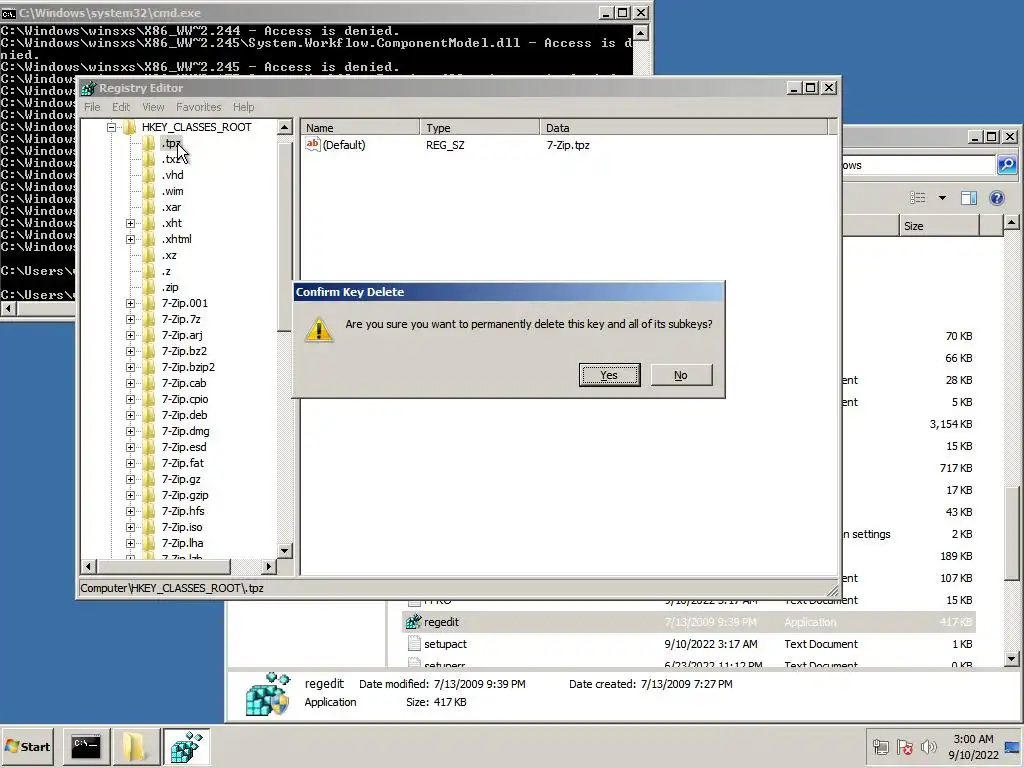The image size is (1024, 768).
Task: Confirm deletion with the Yes button
Action: click(x=609, y=375)
